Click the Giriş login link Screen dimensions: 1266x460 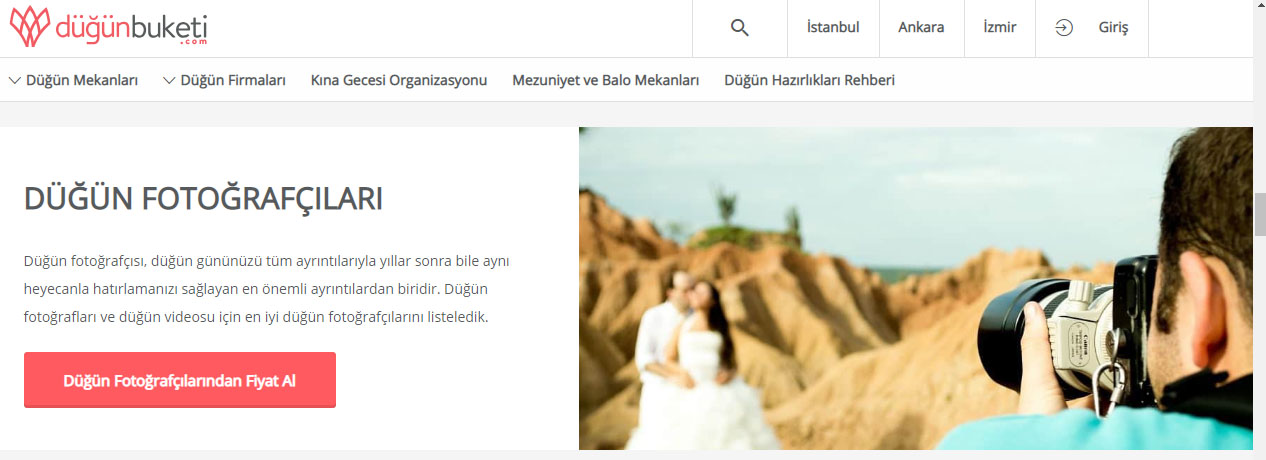[x=1113, y=28]
